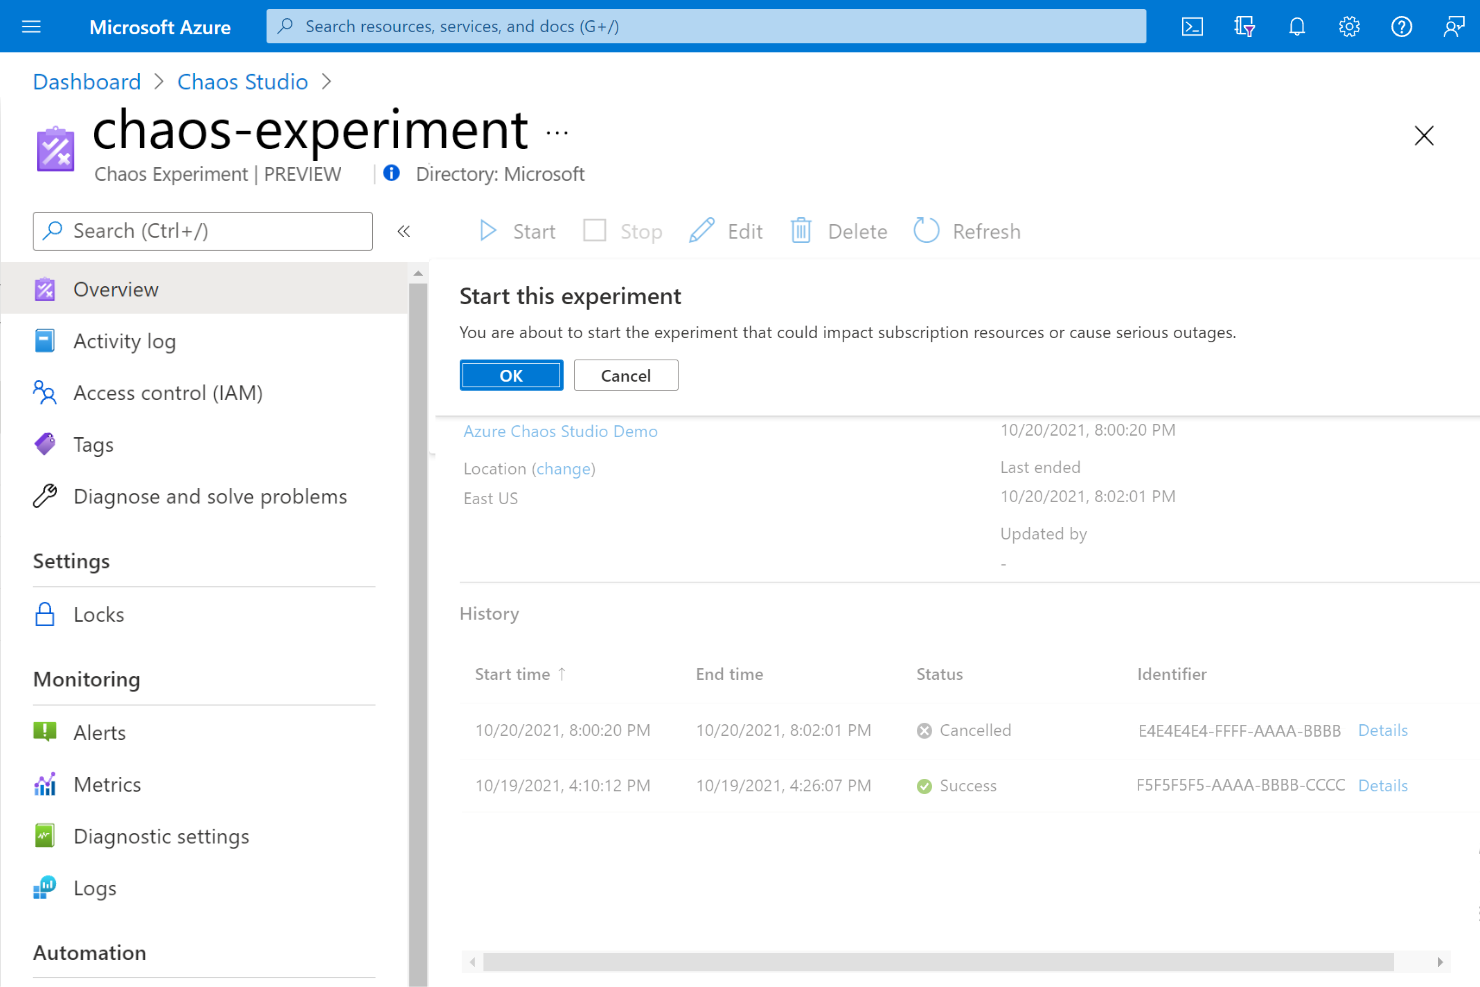Go to Chaos Studio in the breadcrumb
The image size is (1480, 987).
point(243,82)
